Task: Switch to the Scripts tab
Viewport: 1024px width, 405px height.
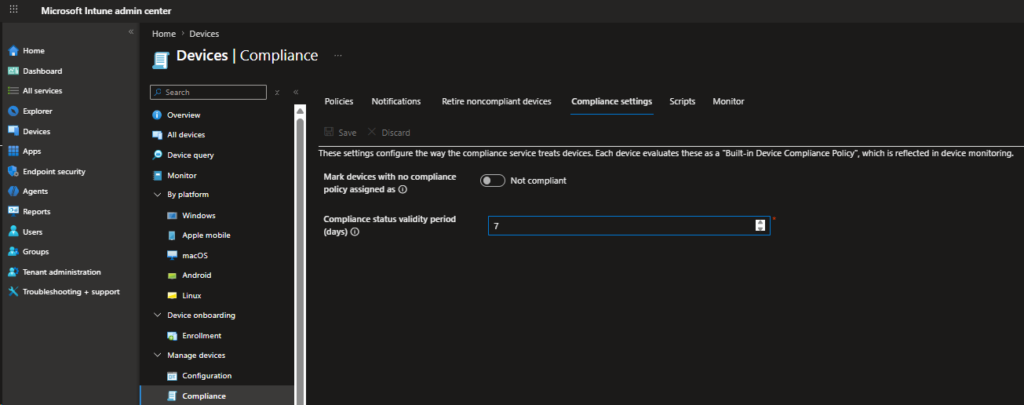Action: [x=682, y=102]
